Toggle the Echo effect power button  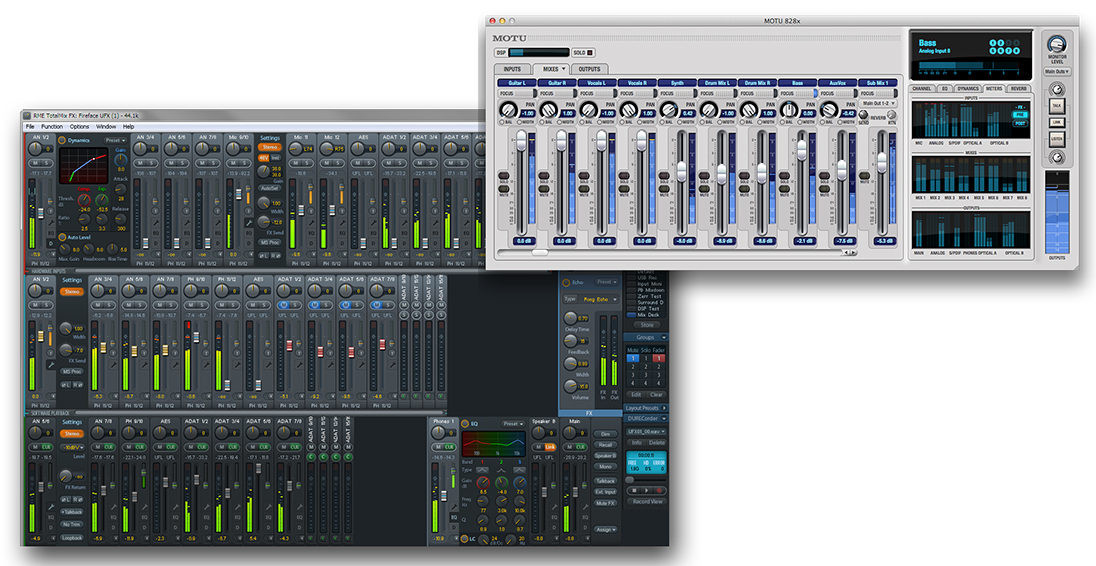pos(566,282)
